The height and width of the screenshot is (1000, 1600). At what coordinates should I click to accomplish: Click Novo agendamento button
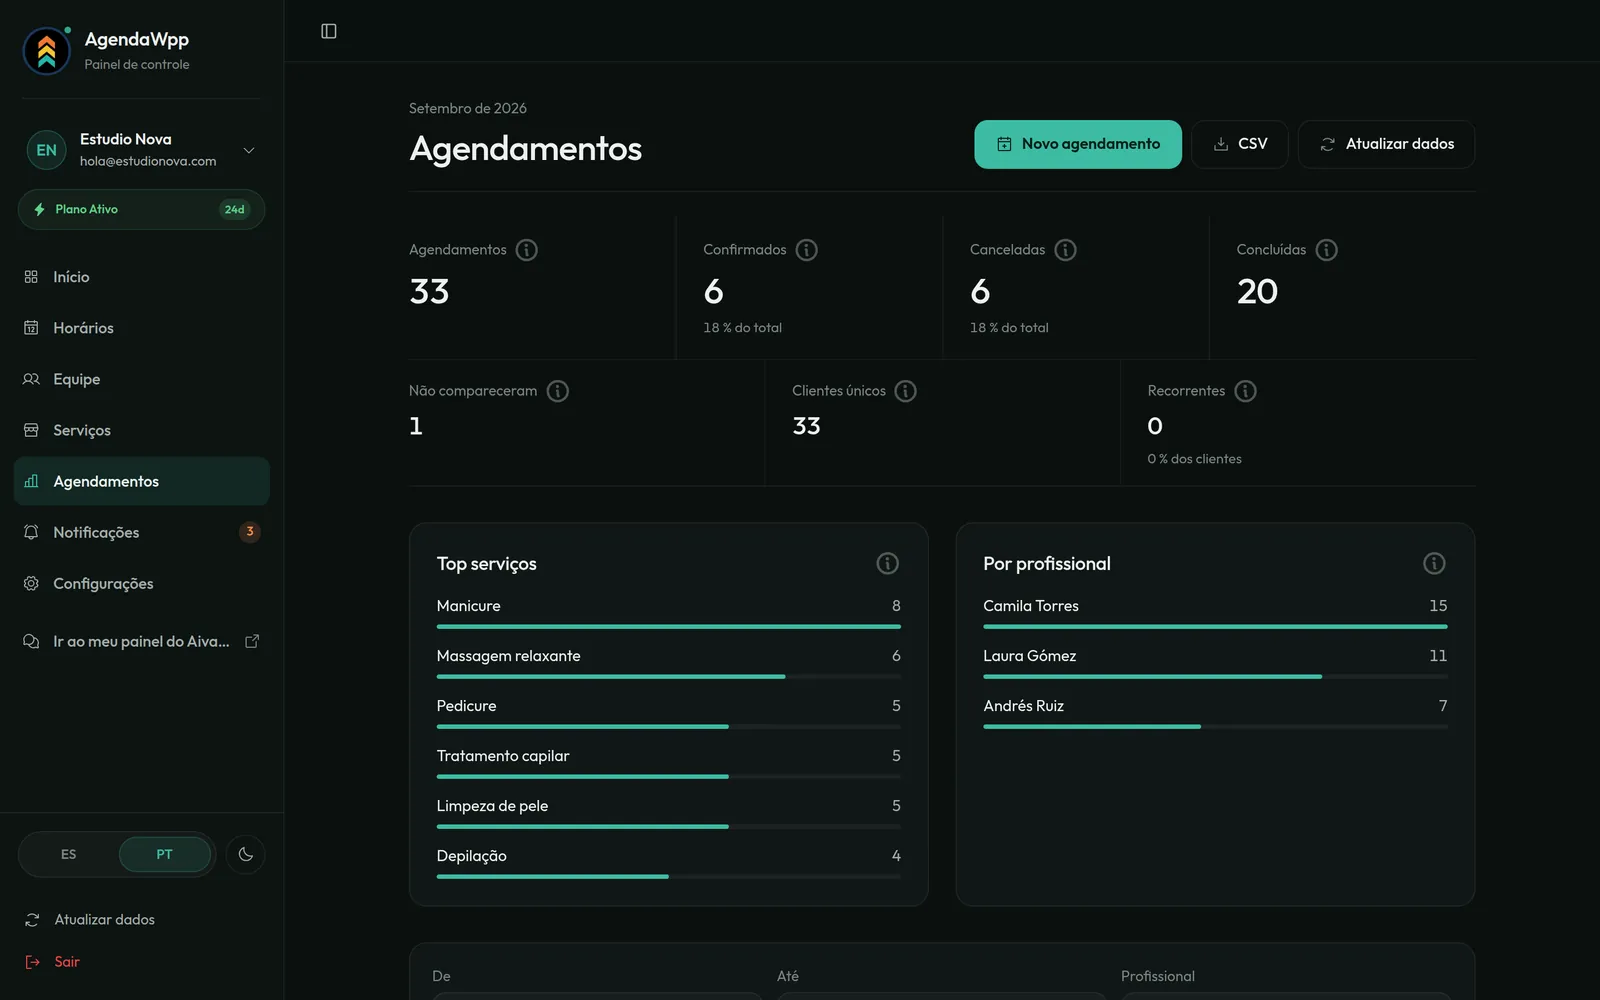coord(1078,144)
